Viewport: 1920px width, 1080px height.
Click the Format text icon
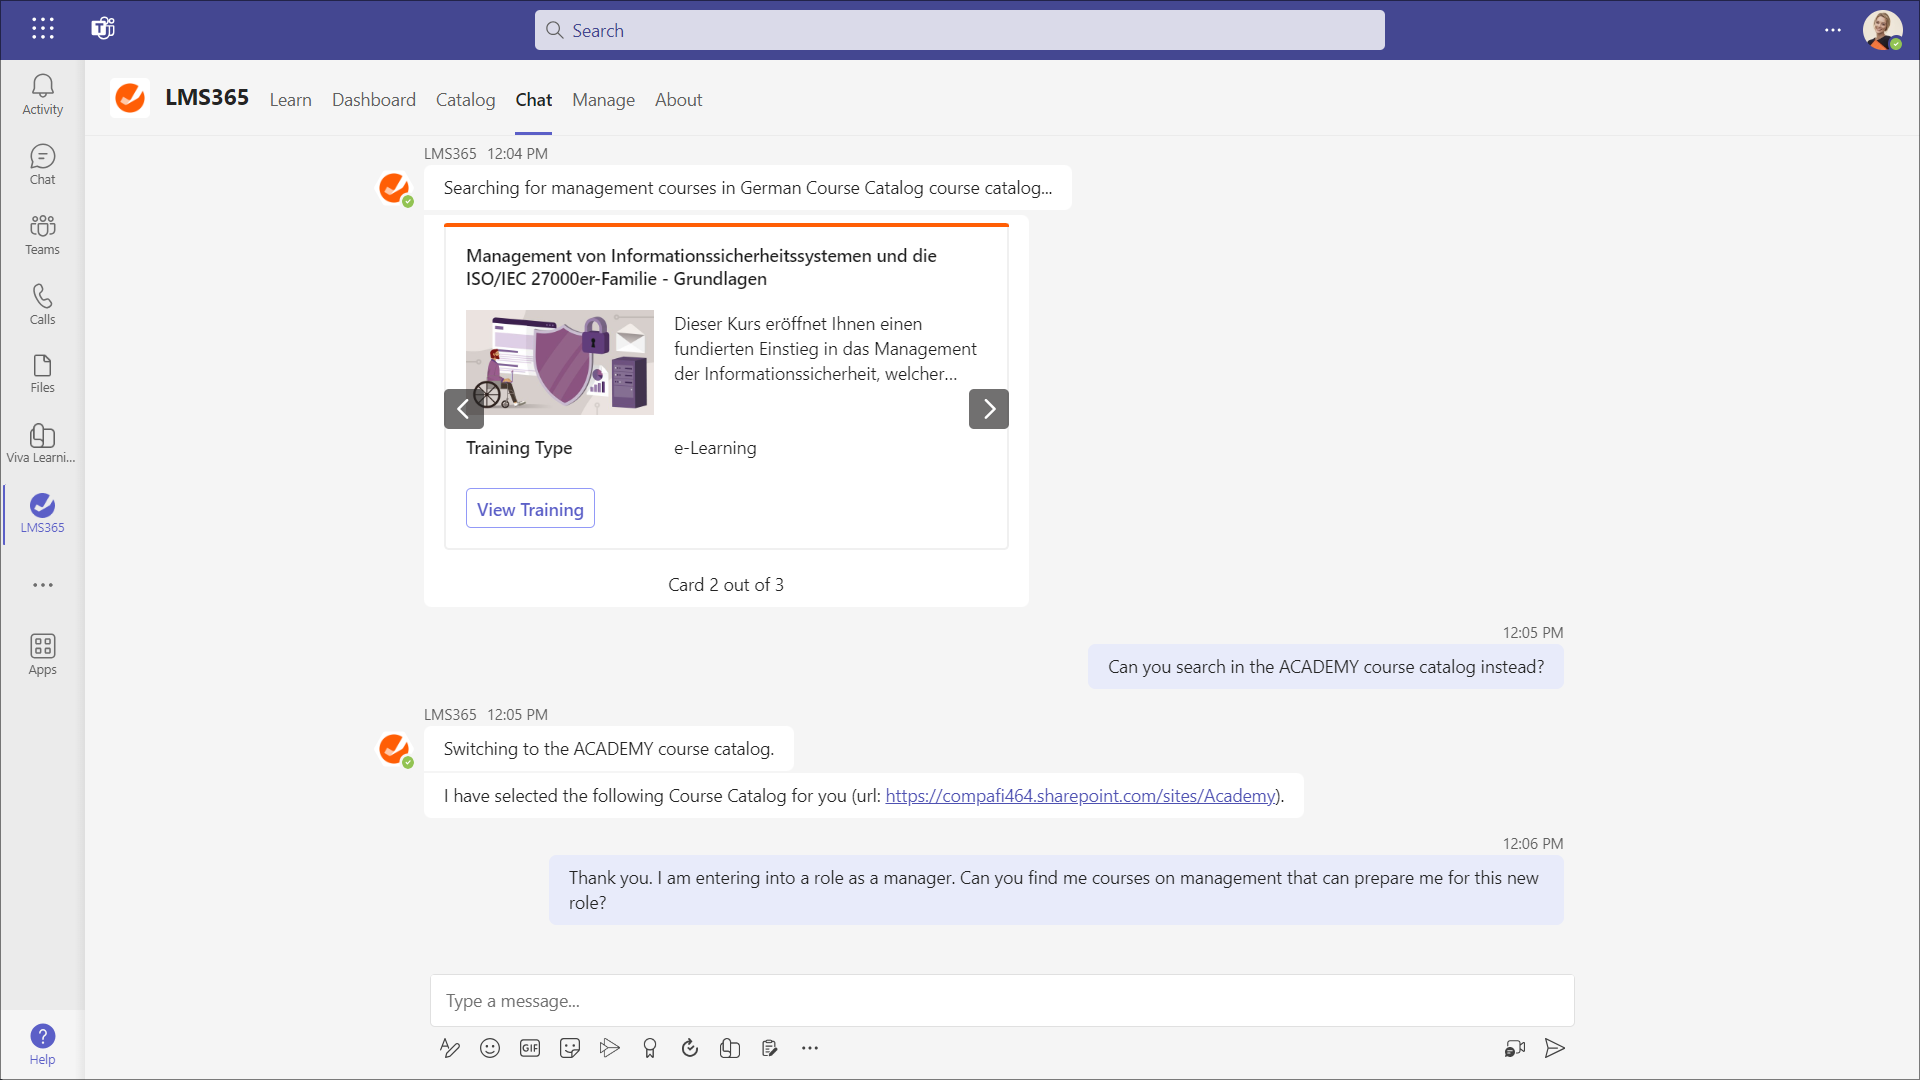[x=450, y=1048]
